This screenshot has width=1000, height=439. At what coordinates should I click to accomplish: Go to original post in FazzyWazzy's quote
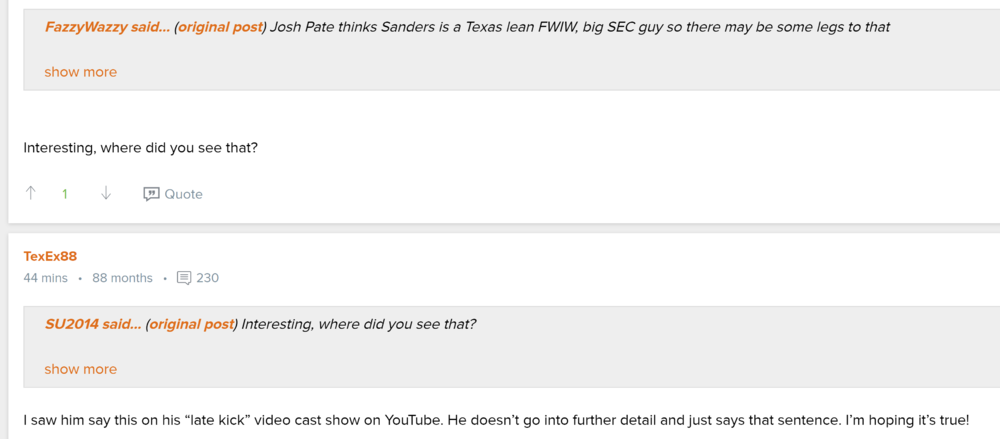(220, 27)
